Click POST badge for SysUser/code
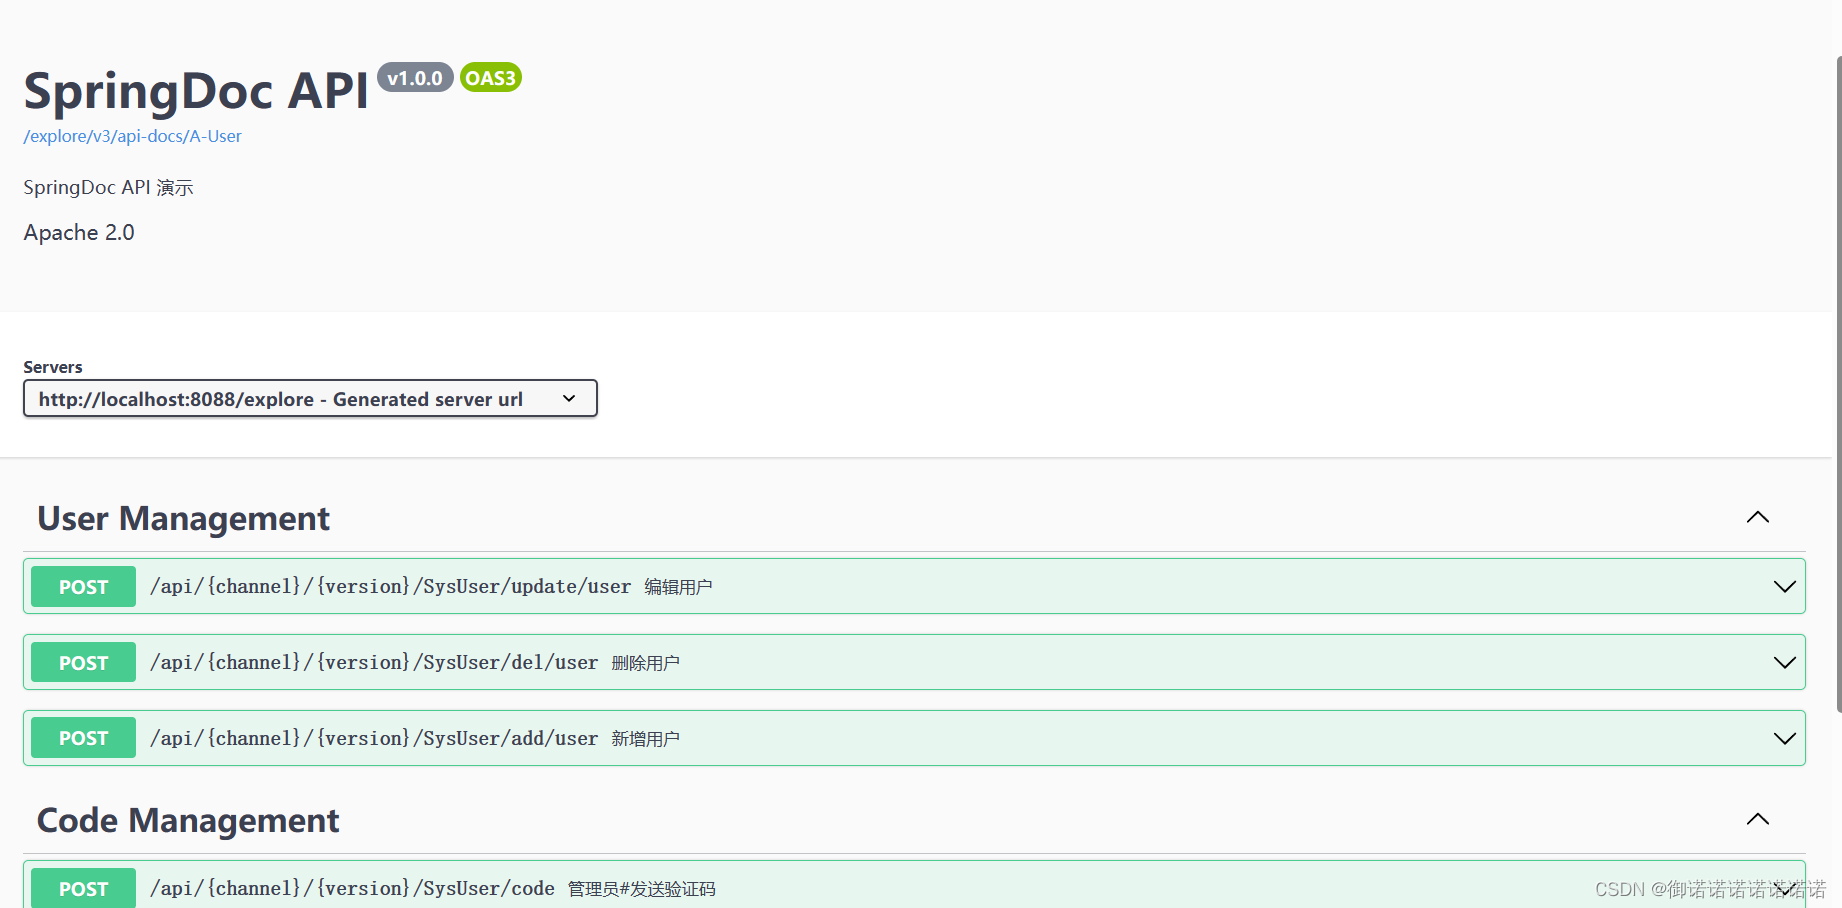 click(x=83, y=889)
